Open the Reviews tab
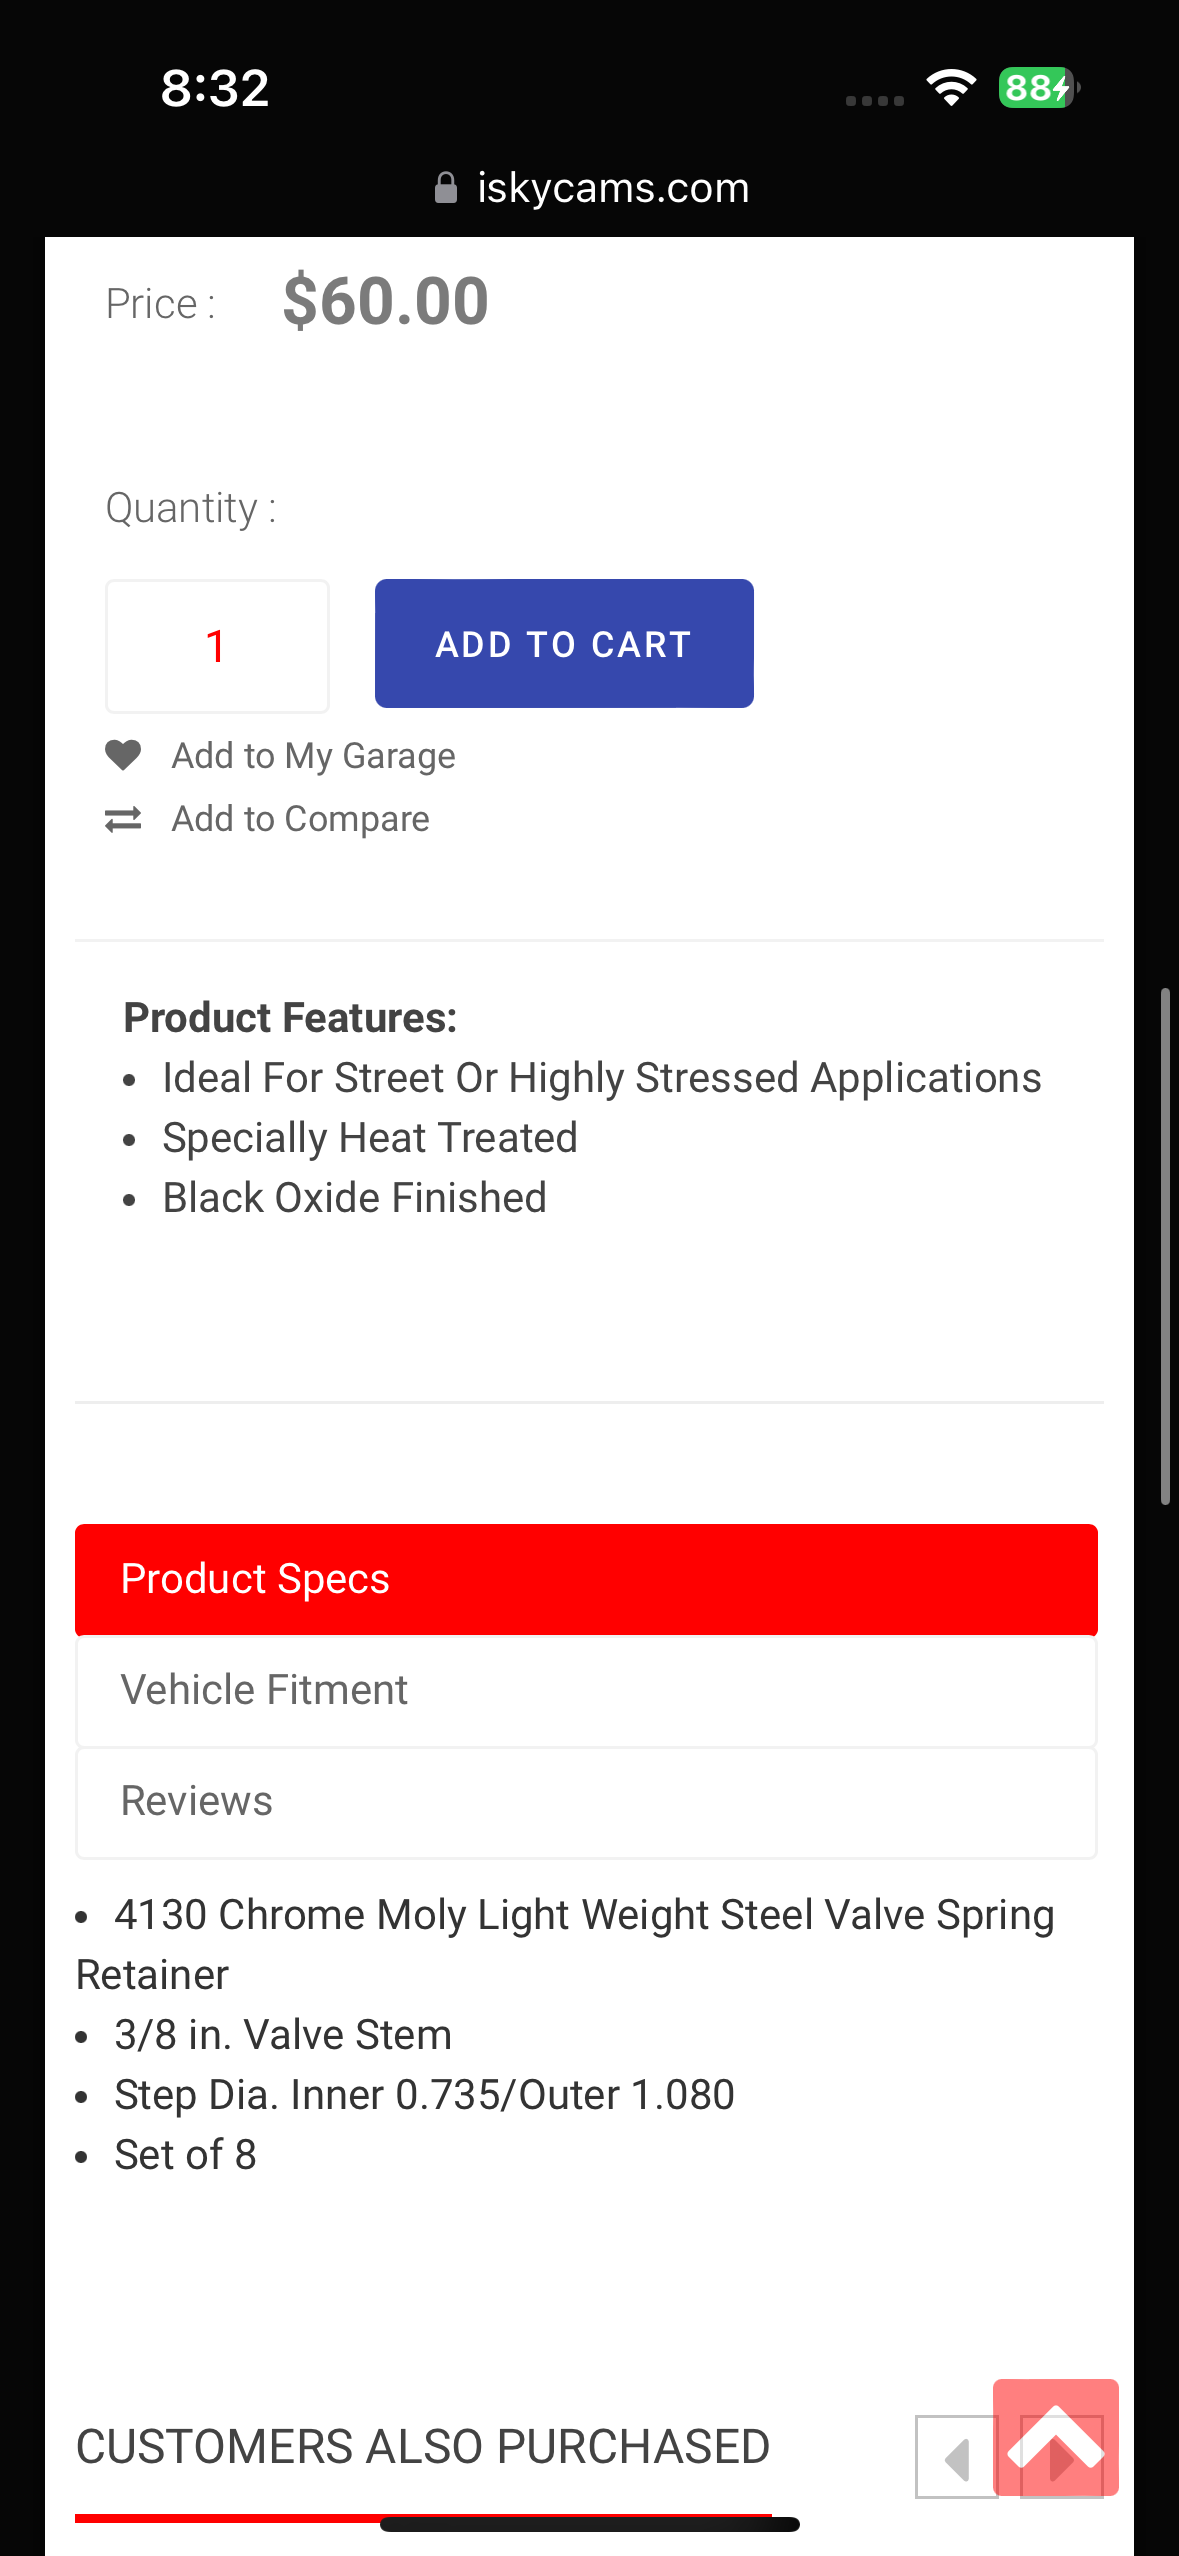Viewport: 1179px width, 2556px height. (x=586, y=1801)
